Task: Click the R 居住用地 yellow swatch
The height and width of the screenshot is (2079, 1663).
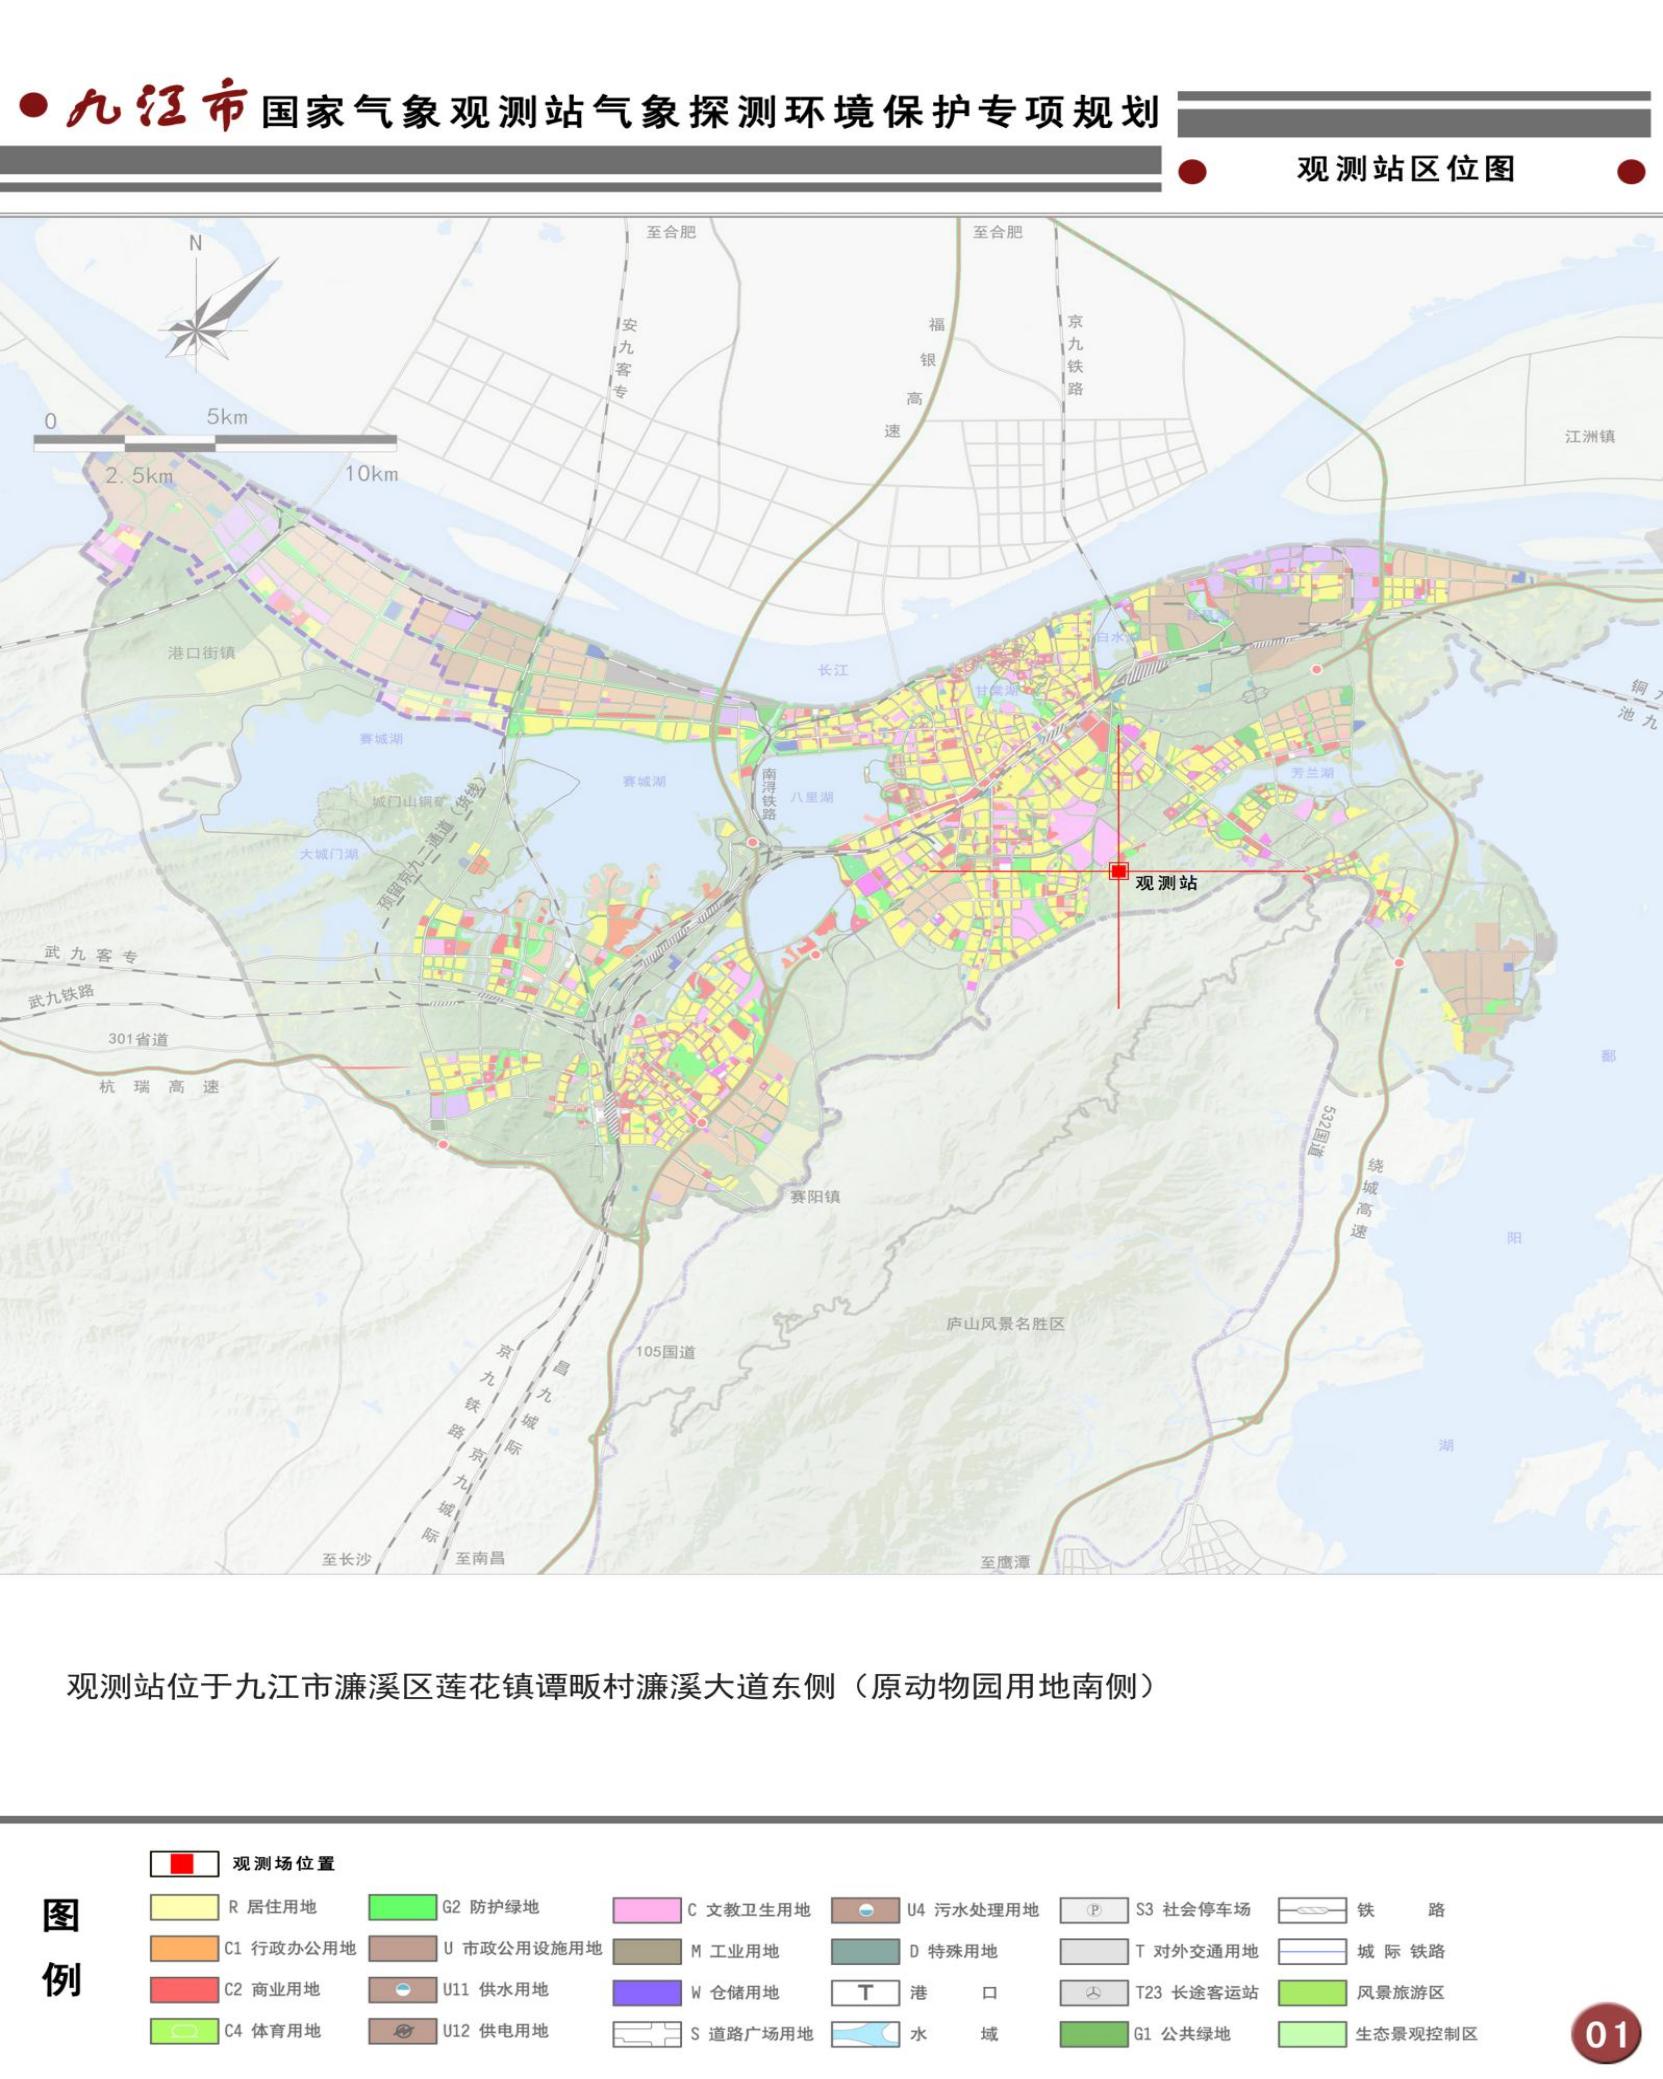Action: pyautogui.click(x=184, y=1907)
